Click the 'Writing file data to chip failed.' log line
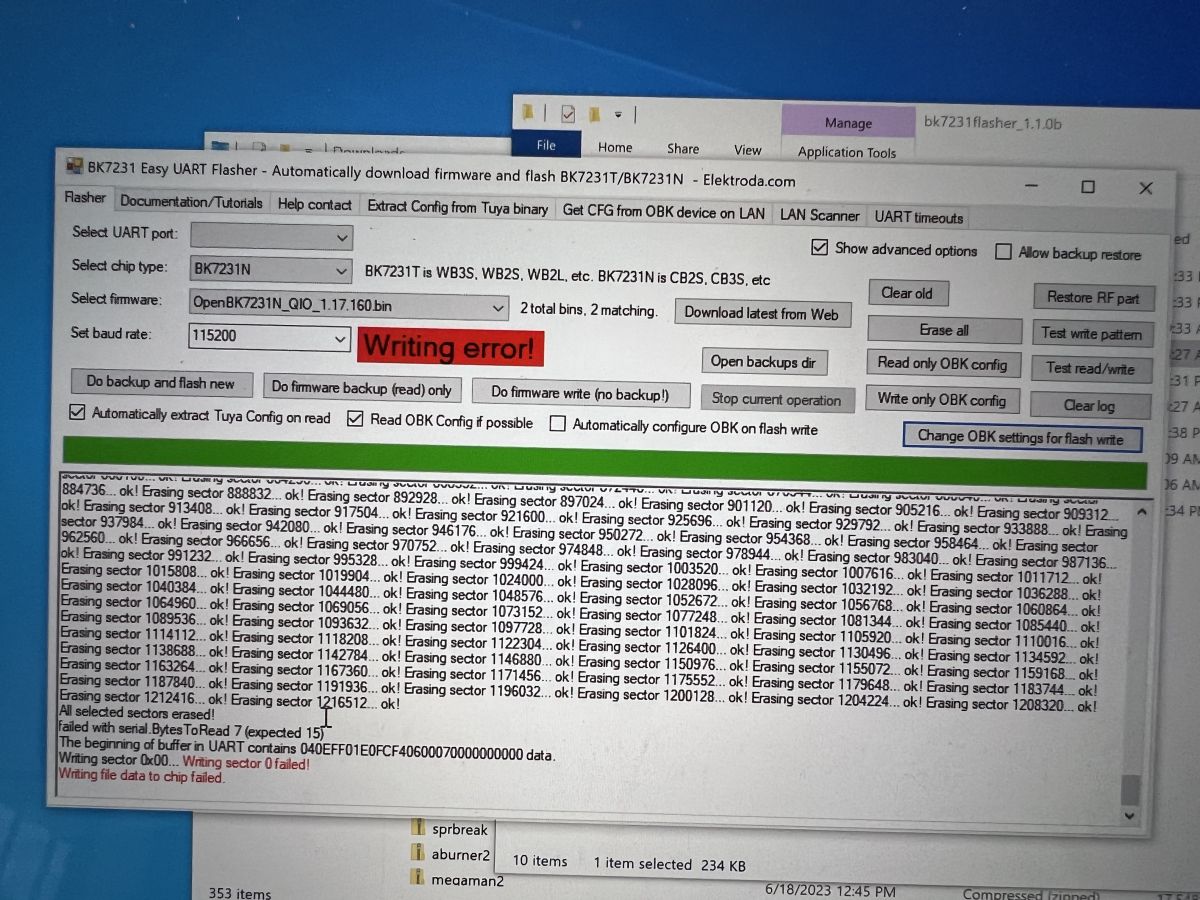This screenshot has height=900, width=1200. point(141,776)
